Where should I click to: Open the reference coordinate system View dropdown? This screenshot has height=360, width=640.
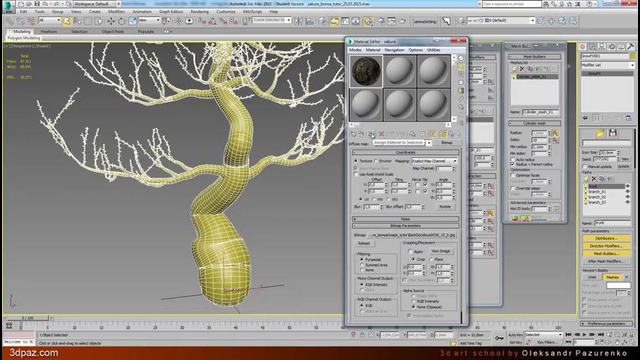click(x=149, y=20)
